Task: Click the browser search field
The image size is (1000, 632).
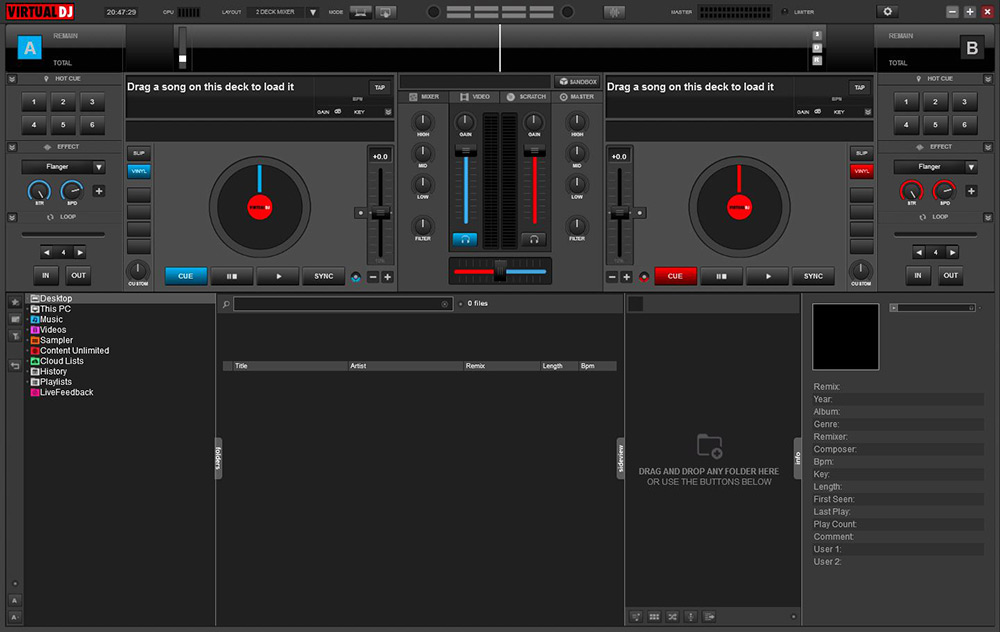Action: point(340,303)
